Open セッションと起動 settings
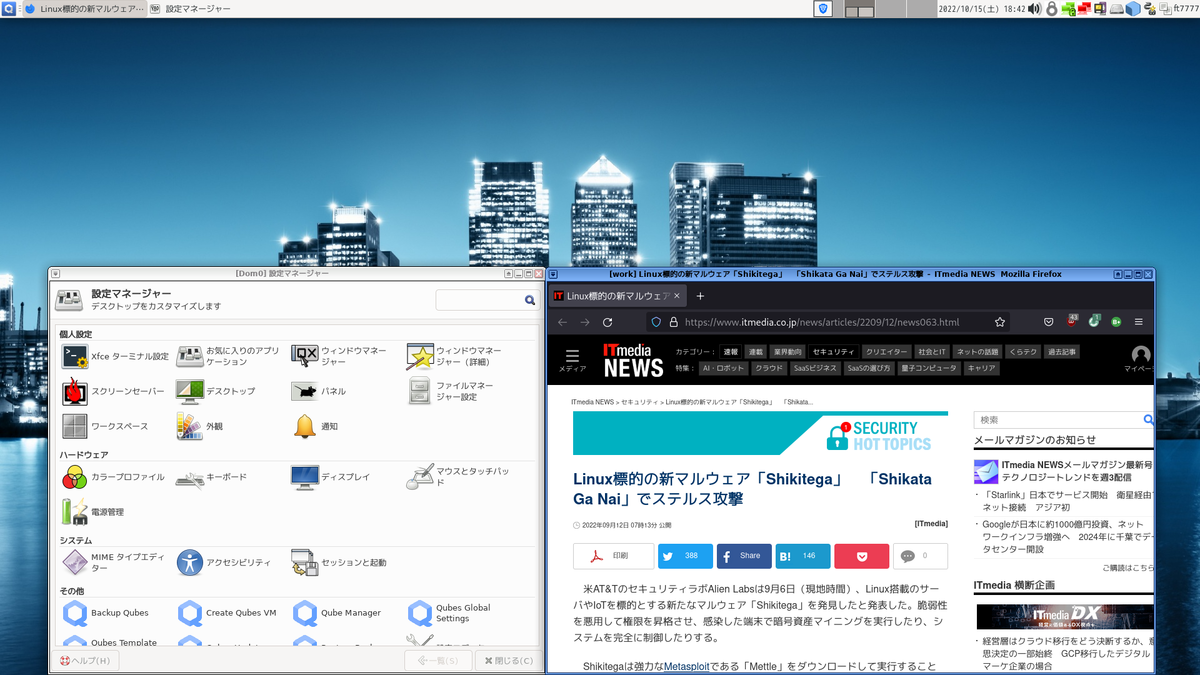The image size is (1200, 675). click(340, 563)
